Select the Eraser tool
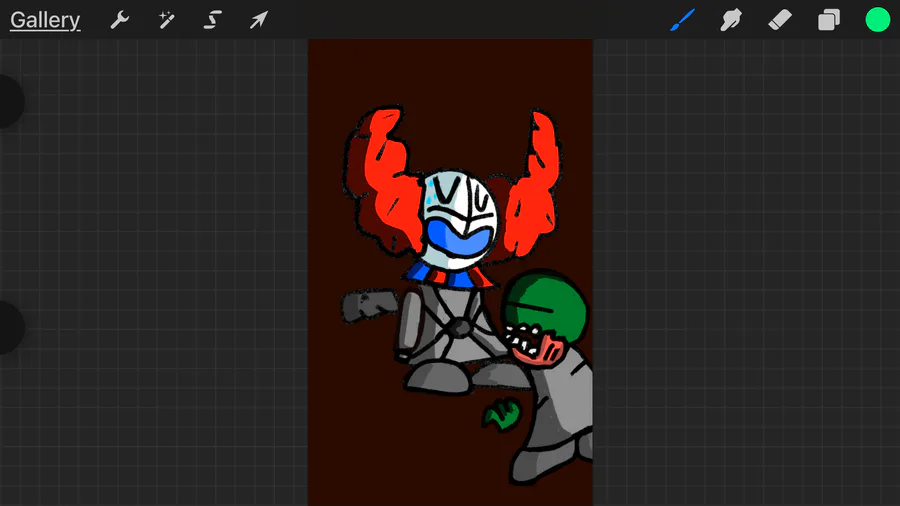Viewport: 900px width, 506px height. click(x=779, y=20)
